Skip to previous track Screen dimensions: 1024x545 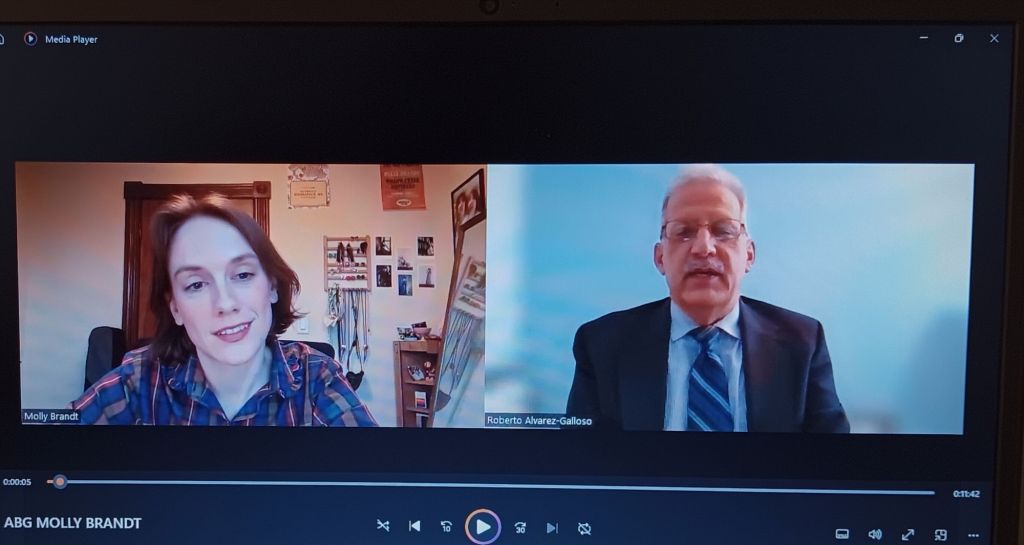coord(414,526)
